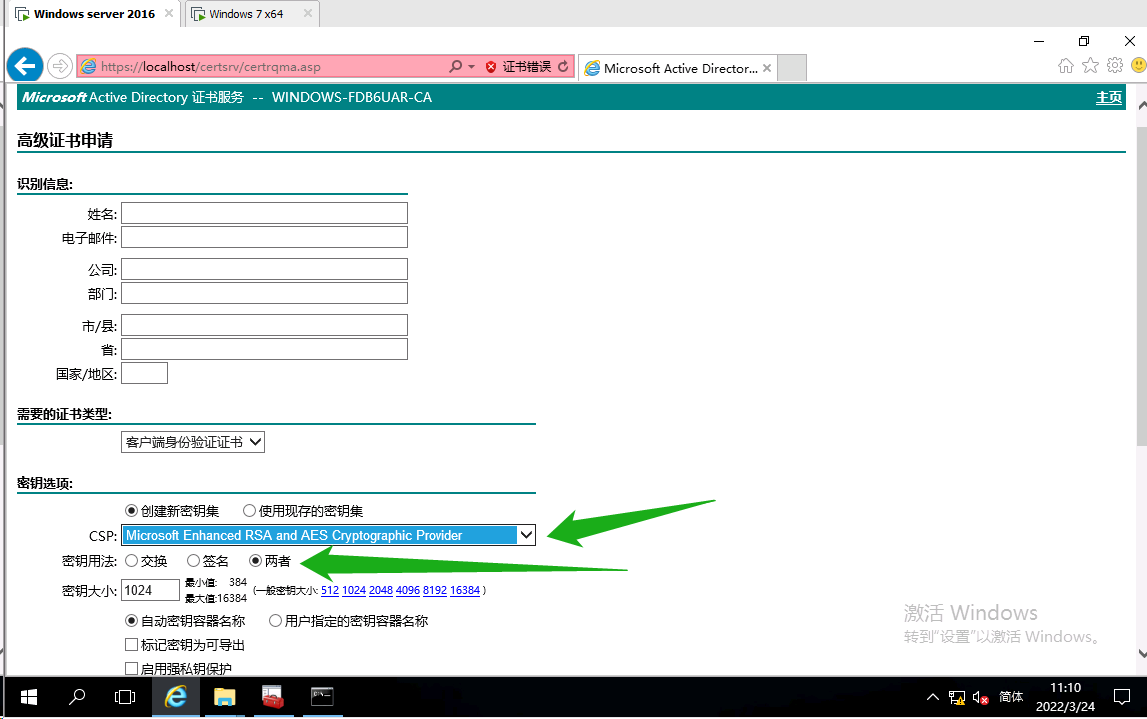
Task: Open the 客户端身份验证证书 certificate type dropdown
Action: (192, 442)
